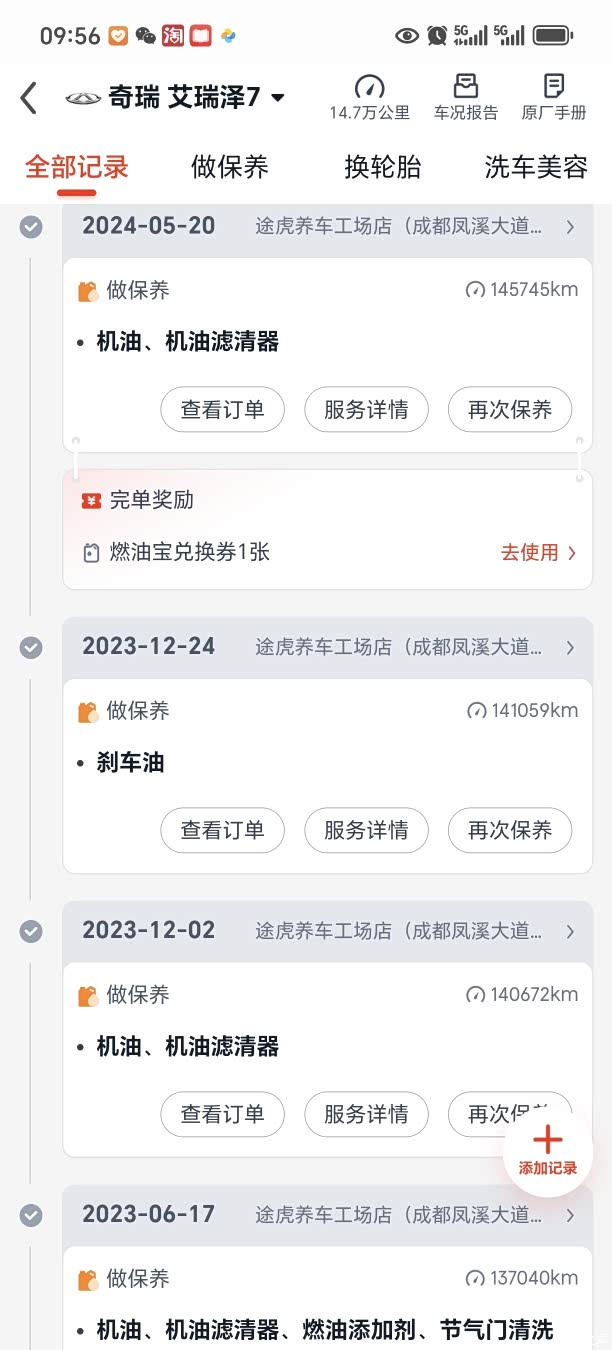Open the 14.7万公里 mileage gauge icon
Viewport: 612px width, 1350px height.
pos(369,87)
